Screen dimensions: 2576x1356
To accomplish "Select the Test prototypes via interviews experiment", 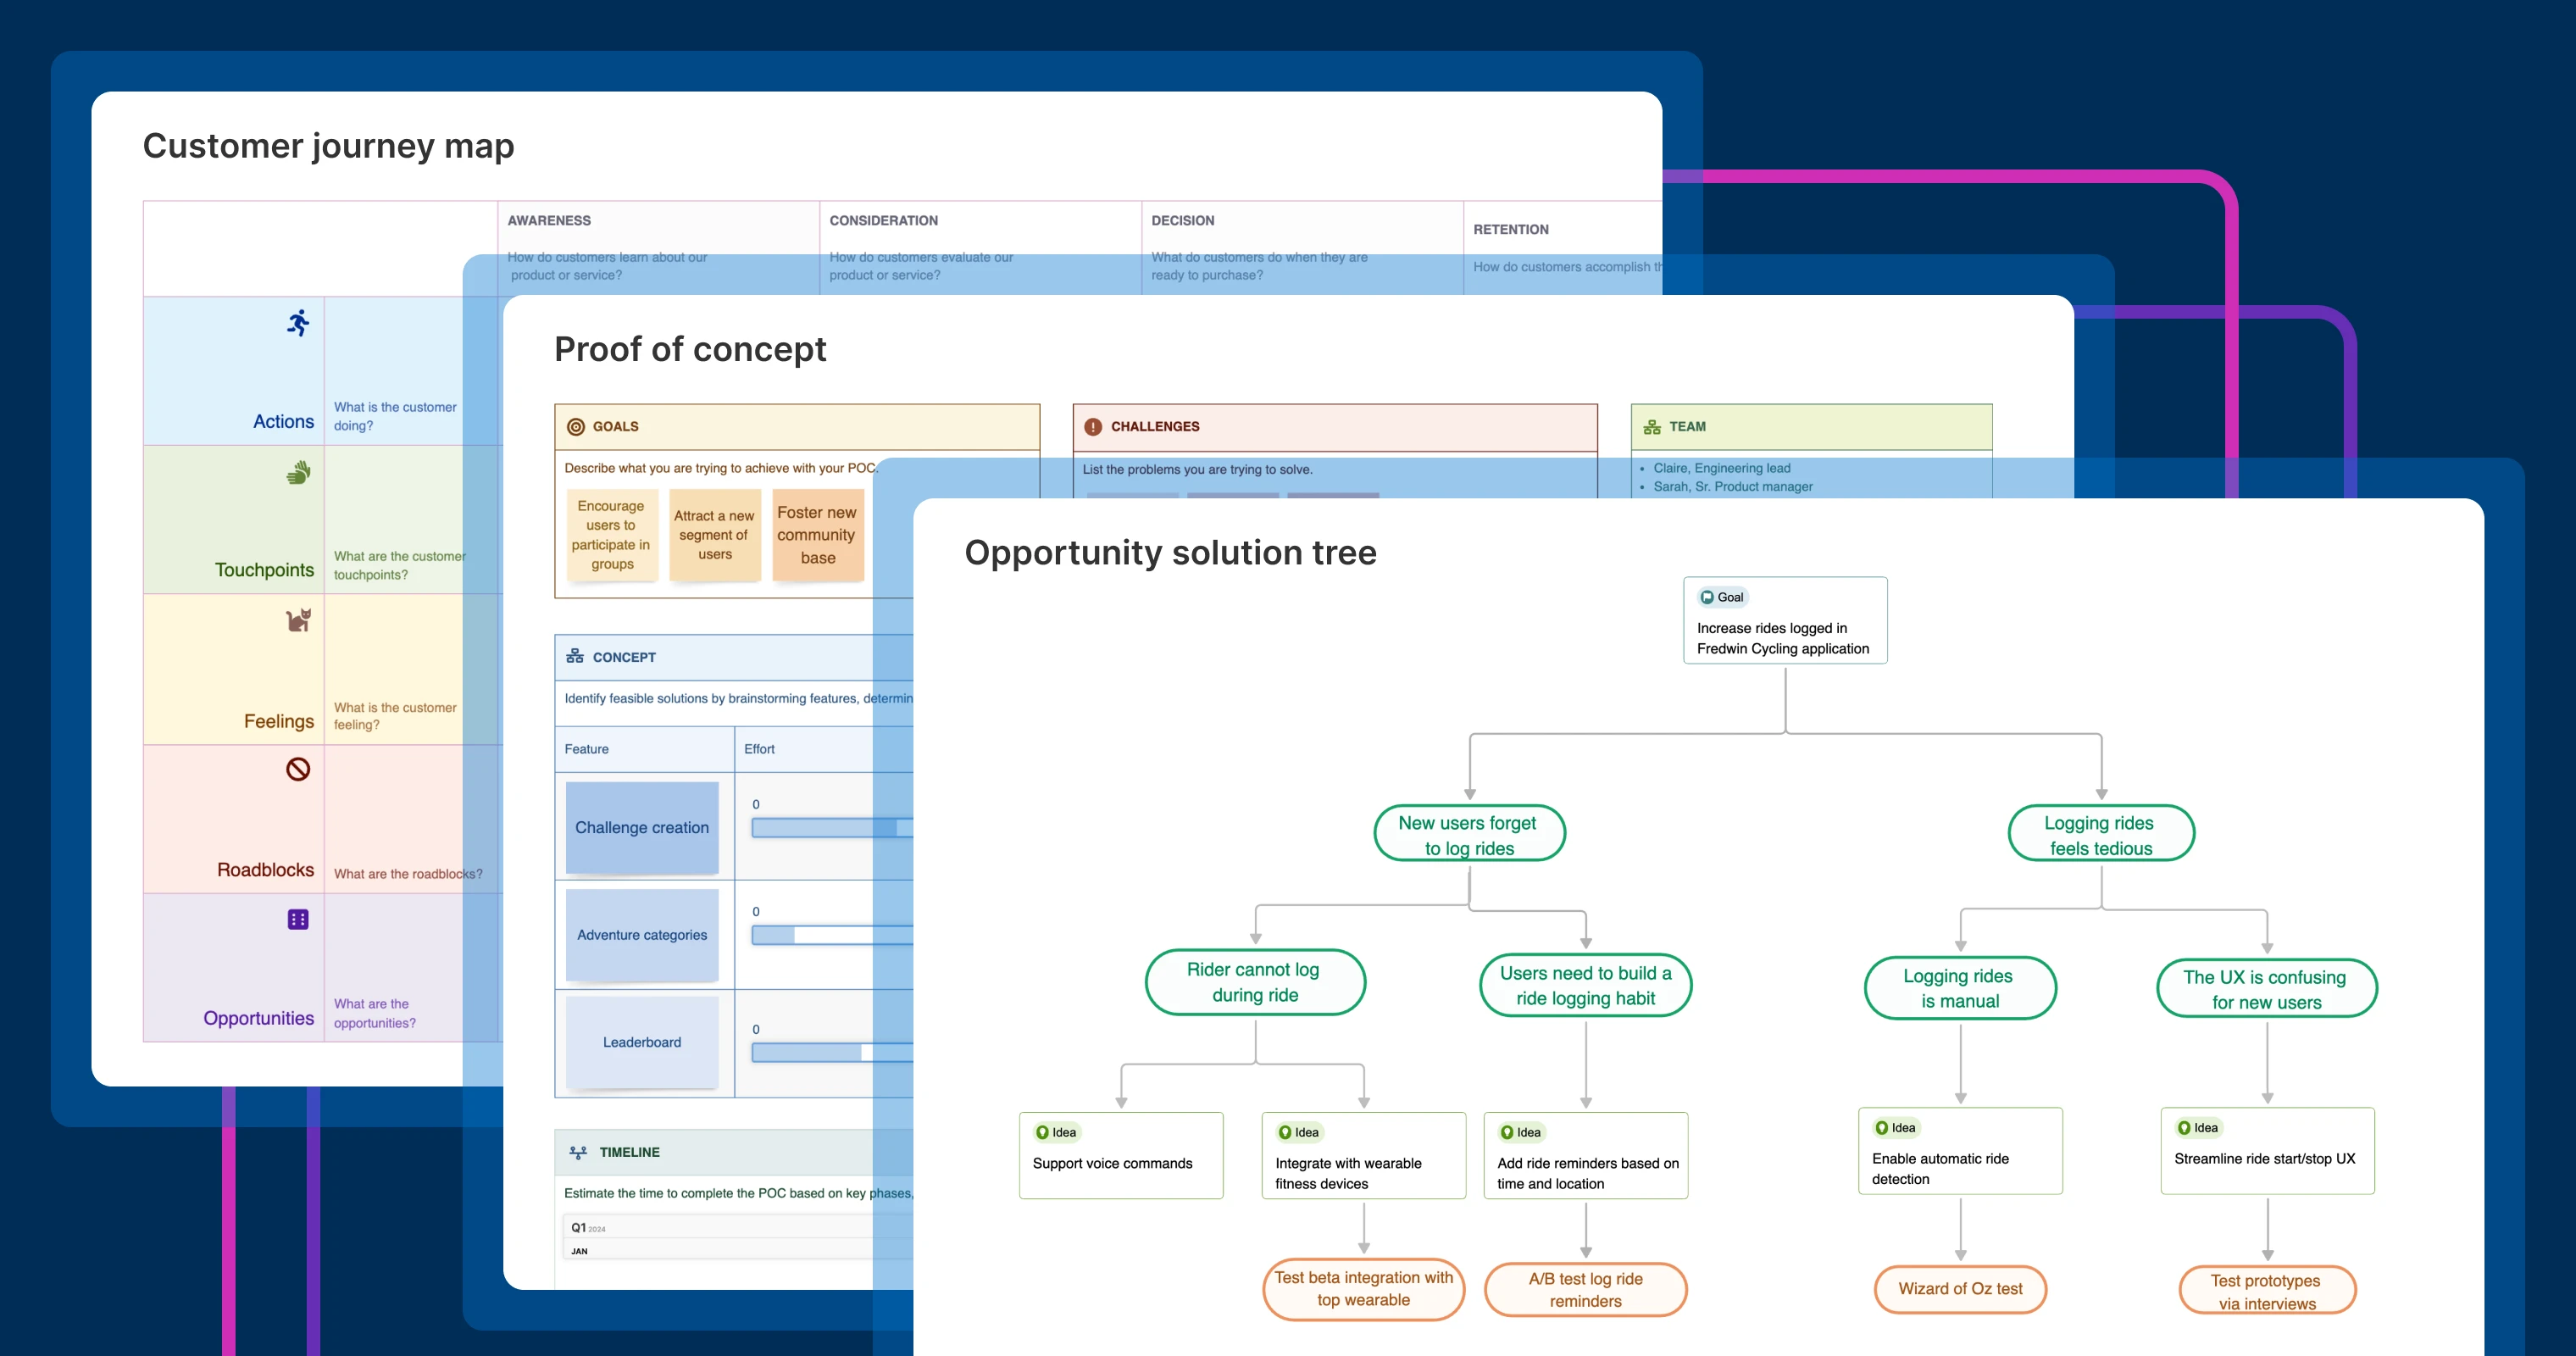I will (2267, 1291).
